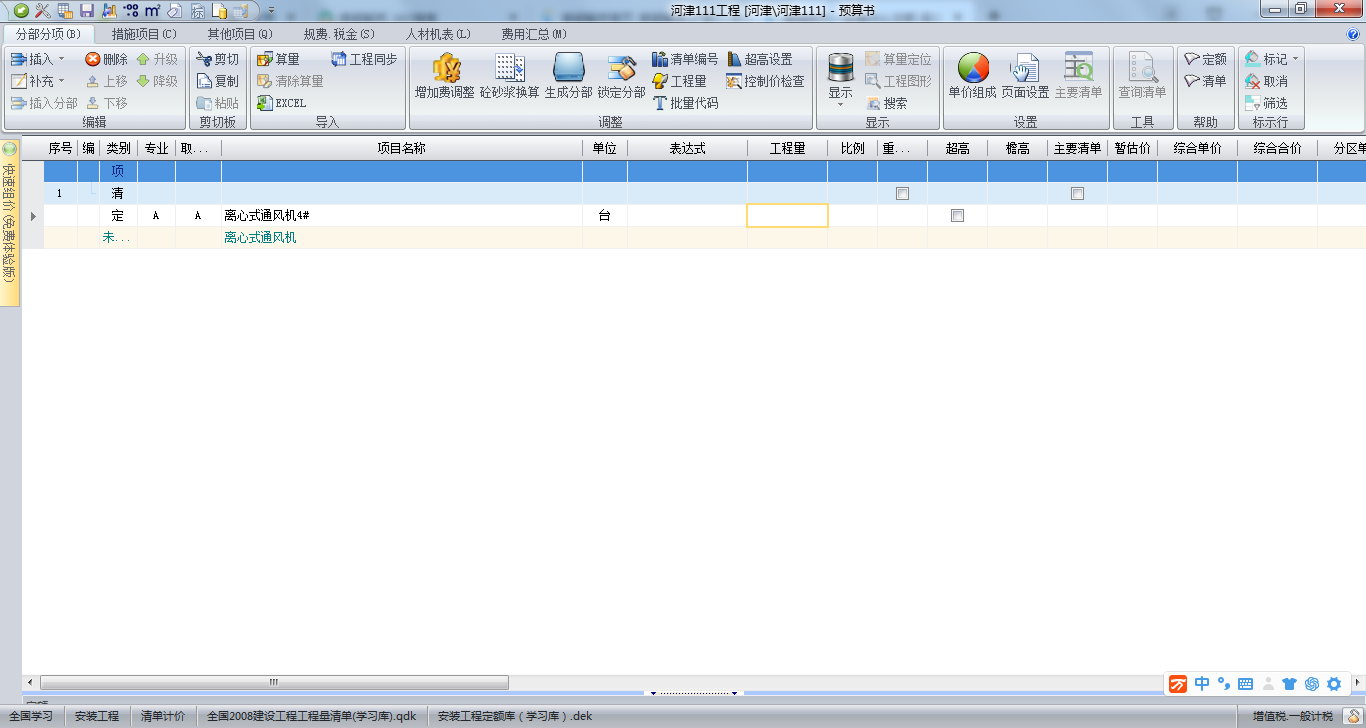
Task: Click 清单编号 numbering icon
Action: tap(685, 59)
